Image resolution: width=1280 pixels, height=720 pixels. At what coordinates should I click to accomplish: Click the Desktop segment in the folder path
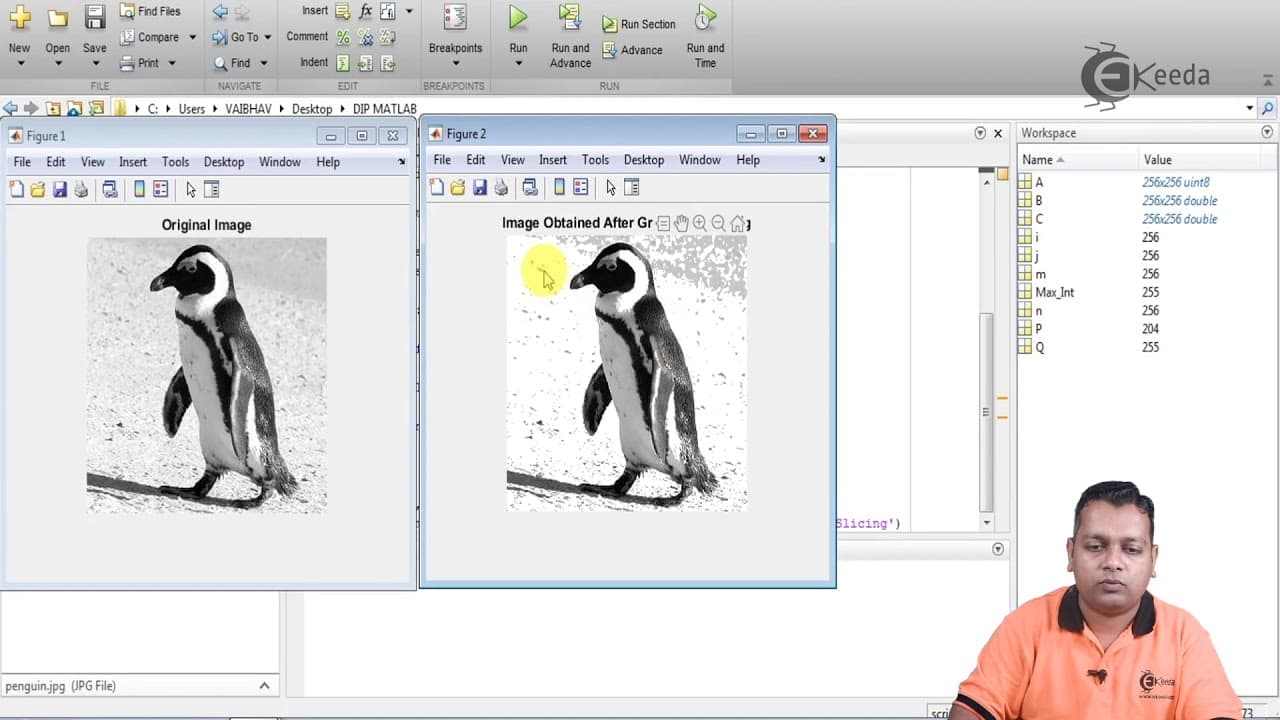(312, 109)
